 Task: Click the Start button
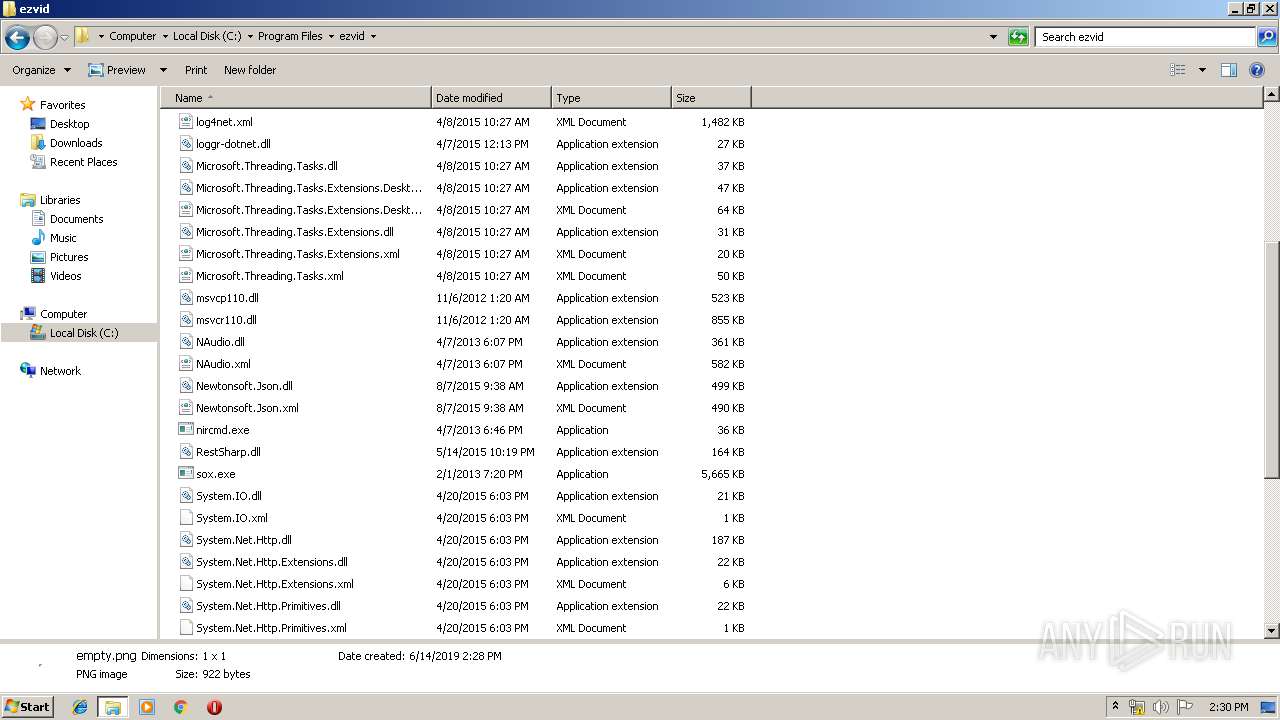28,707
